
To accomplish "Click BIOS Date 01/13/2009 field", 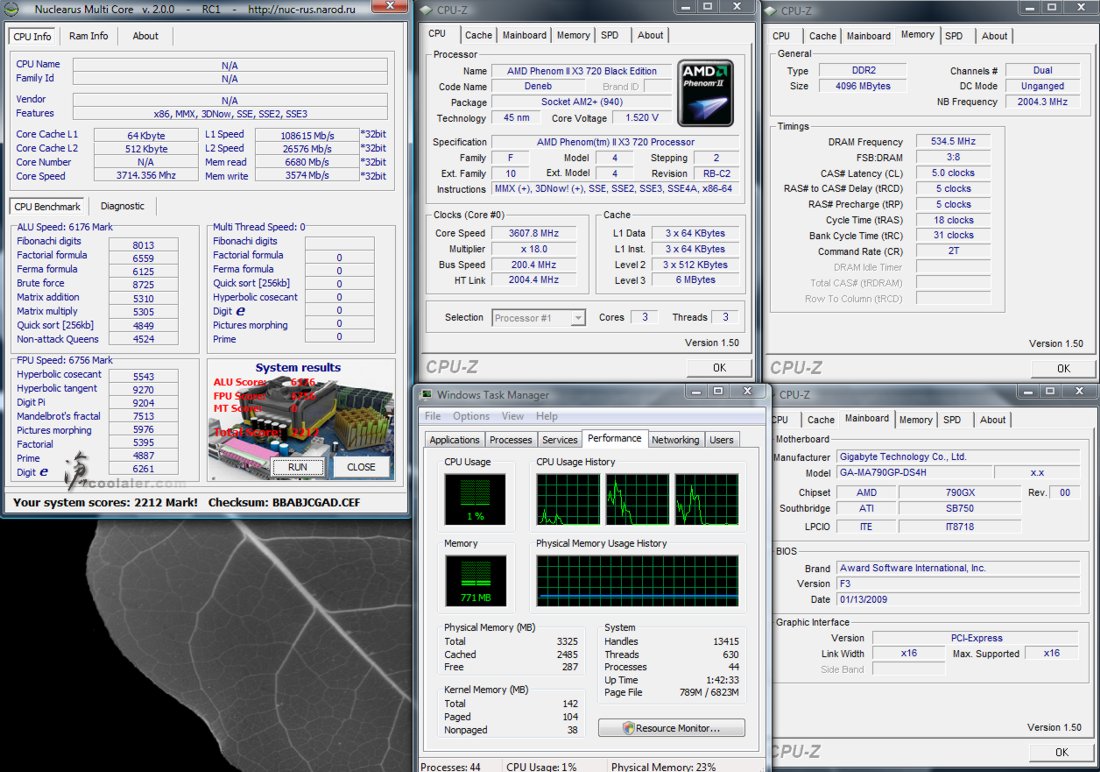I will (x=958, y=600).
